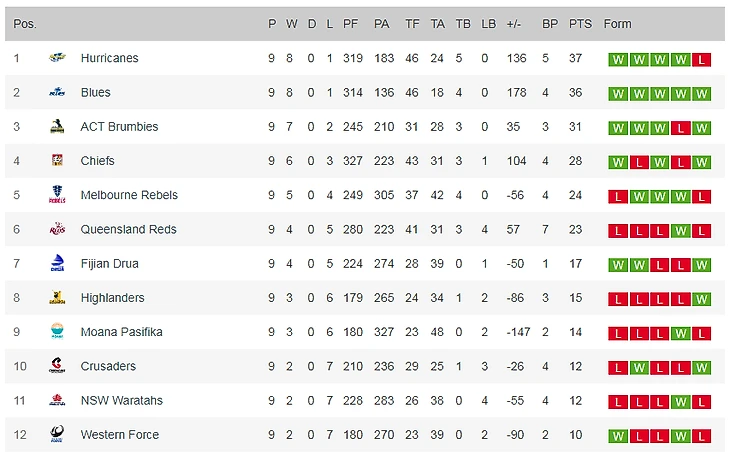
Task: Click the Chiefs team logo
Action: tap(57, 161)
